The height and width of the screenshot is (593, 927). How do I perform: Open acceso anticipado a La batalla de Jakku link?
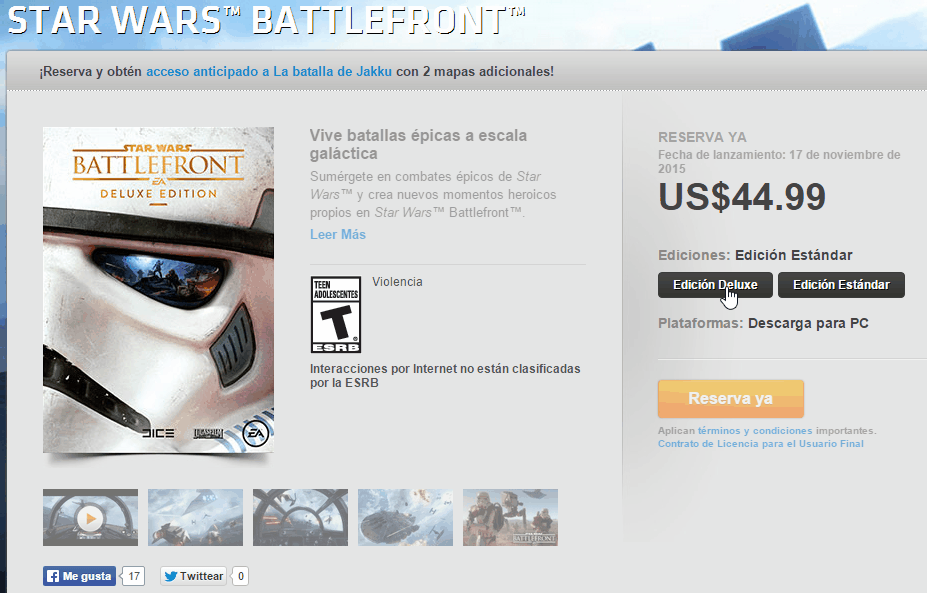(269, 72)
